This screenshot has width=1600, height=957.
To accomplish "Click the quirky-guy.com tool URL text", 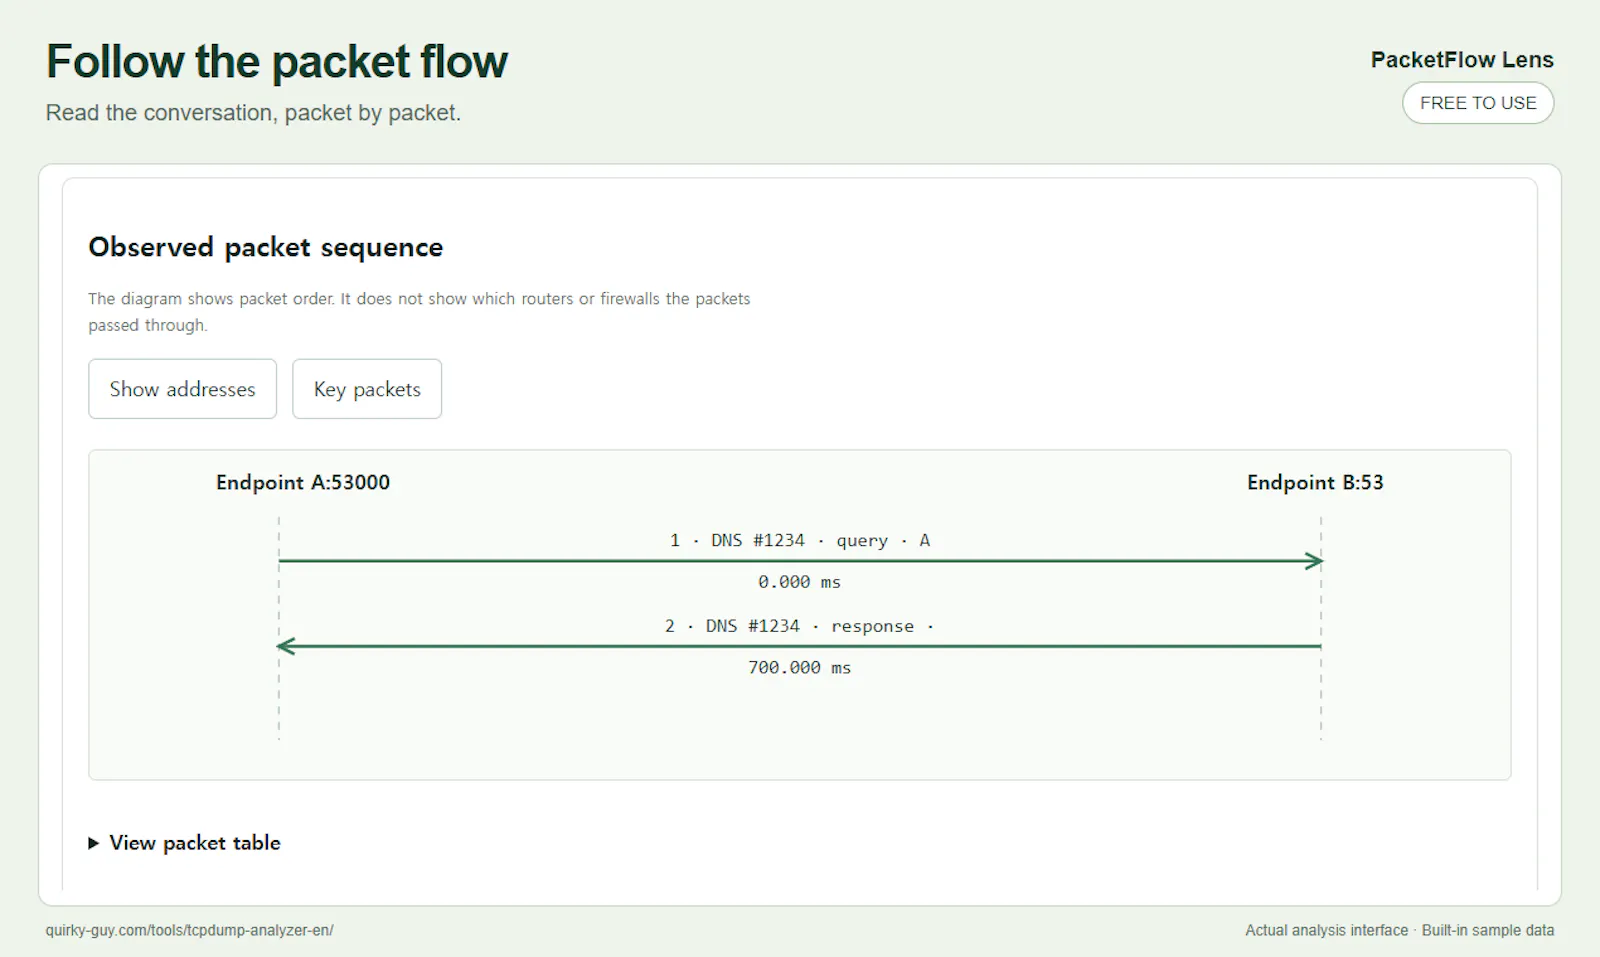I will (189, 930).
